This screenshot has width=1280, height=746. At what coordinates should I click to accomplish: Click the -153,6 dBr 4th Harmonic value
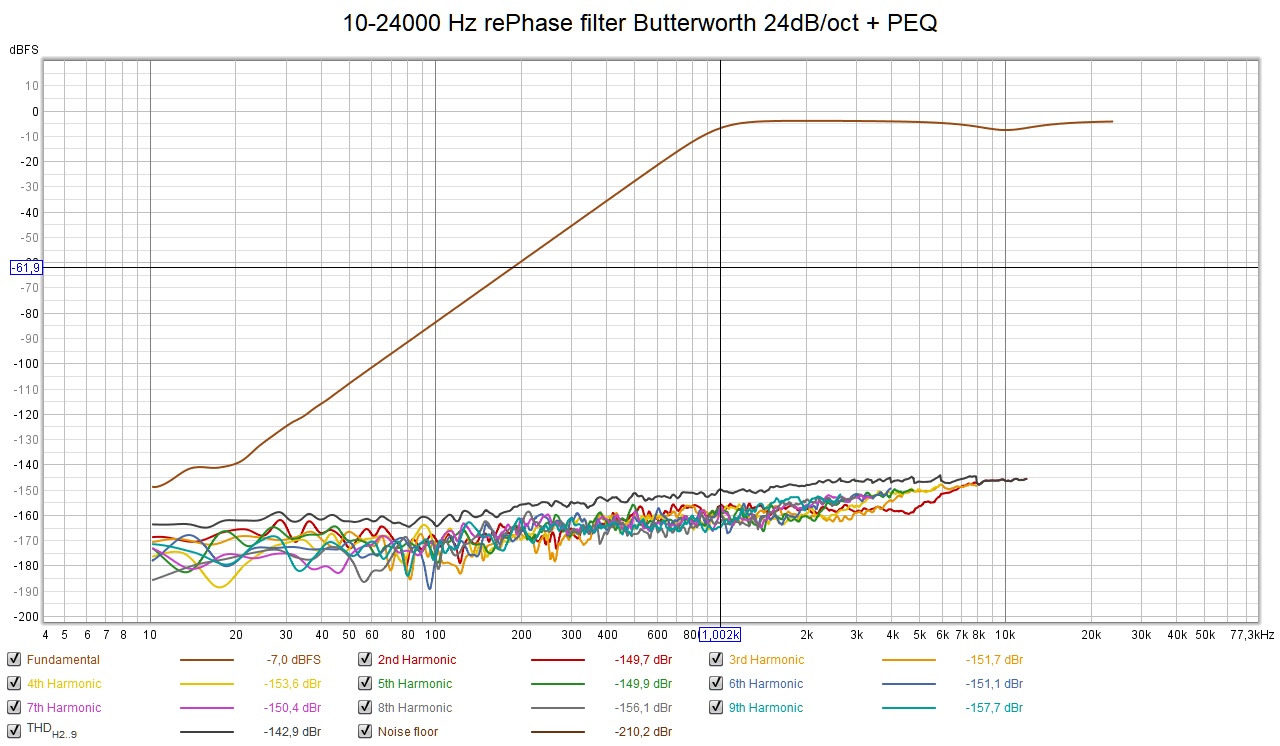tap(293, 684)
